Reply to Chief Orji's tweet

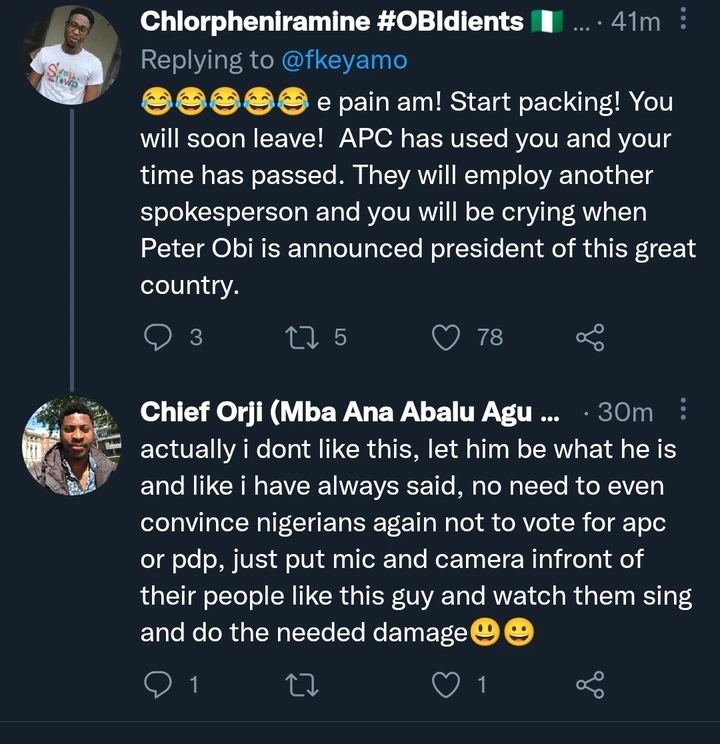pos(159,684)
